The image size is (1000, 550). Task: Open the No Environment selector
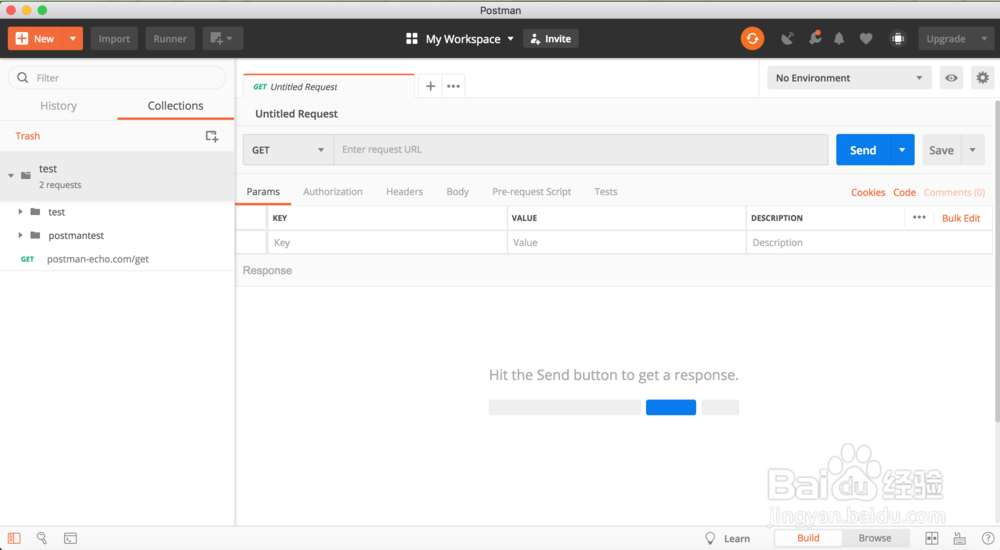tap(849, 78)
